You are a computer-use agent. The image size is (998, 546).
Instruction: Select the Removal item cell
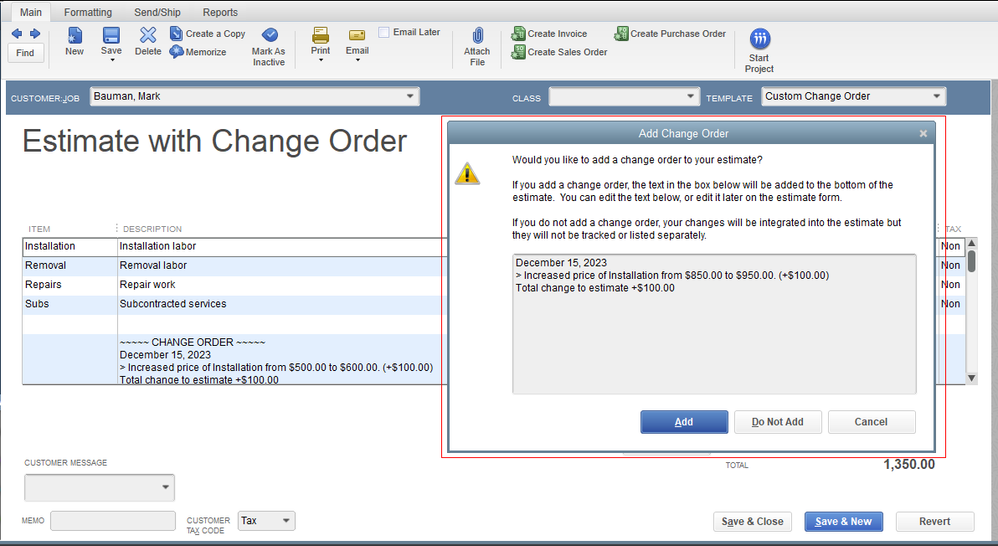point(70,265)
